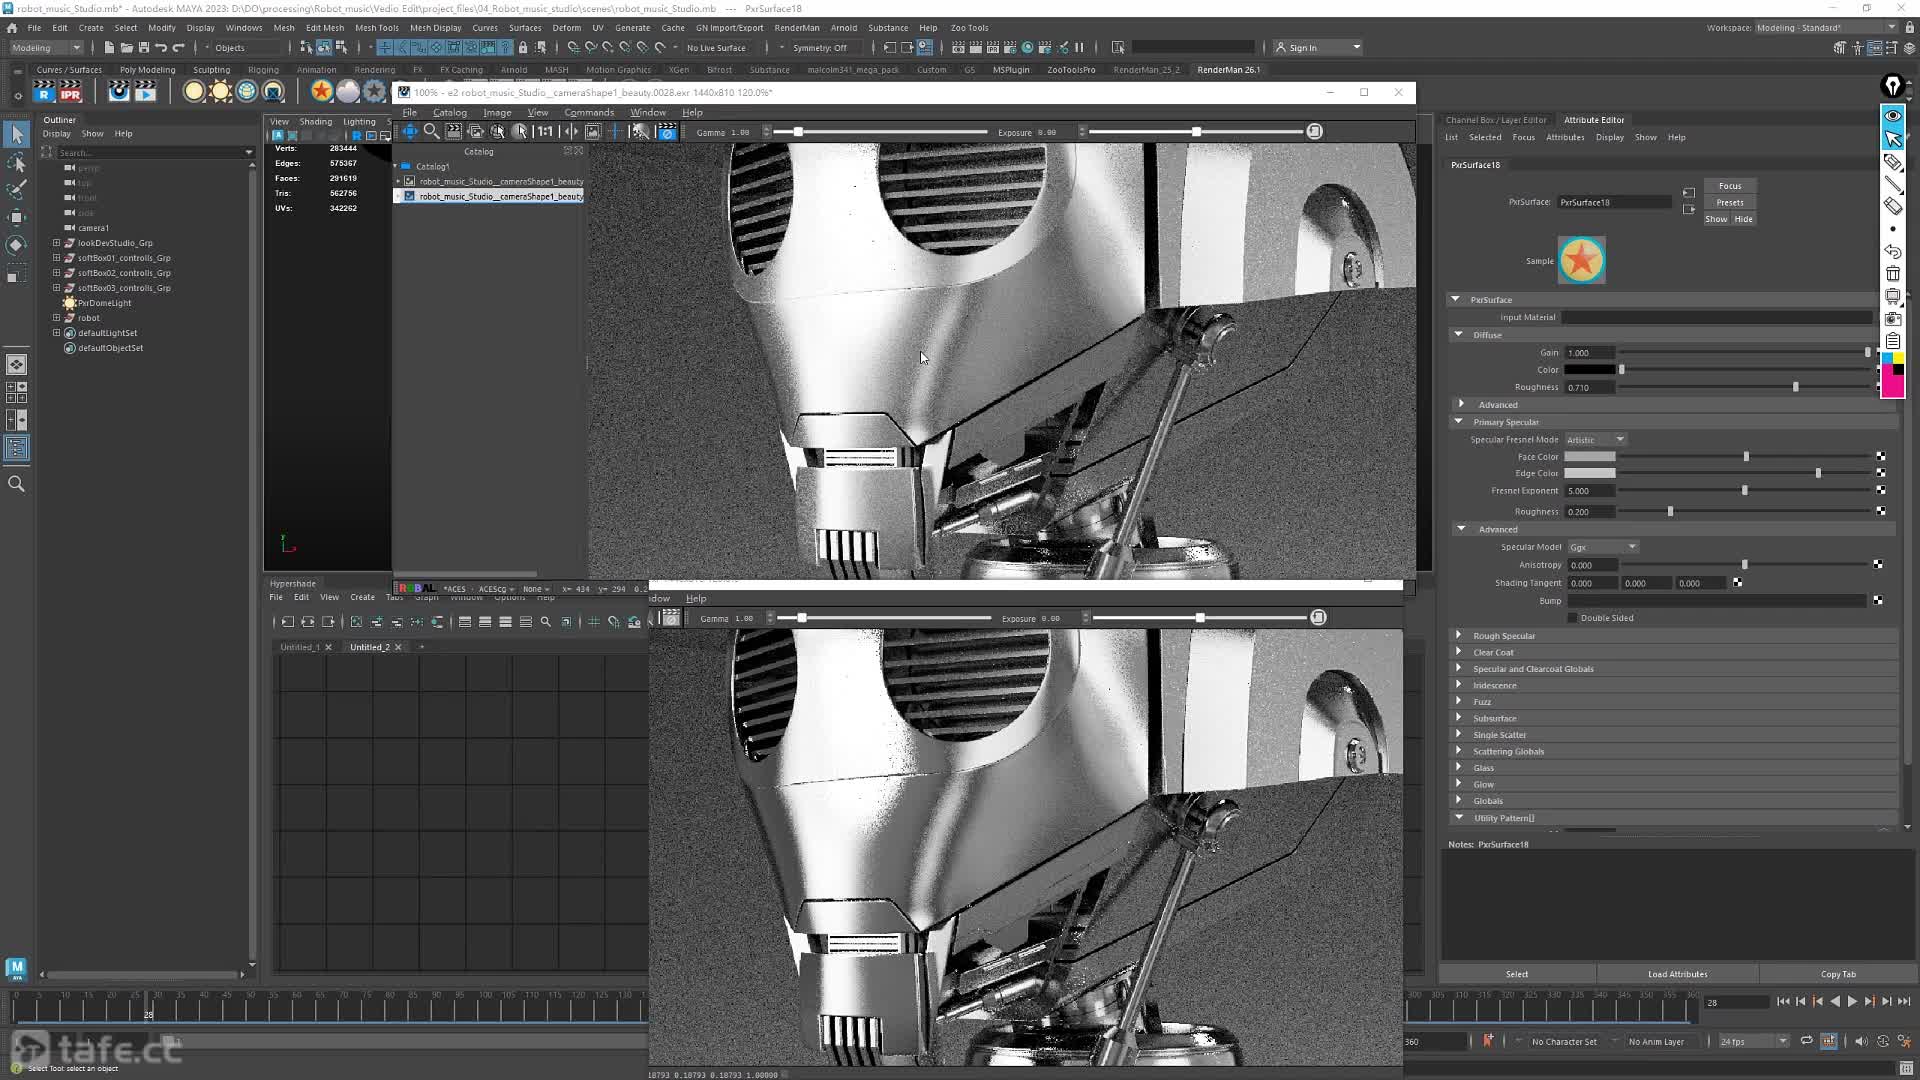Select the Pan tool in the image viewer
The width and height of the screenshot is (1920, 1080).
(410, 132)
